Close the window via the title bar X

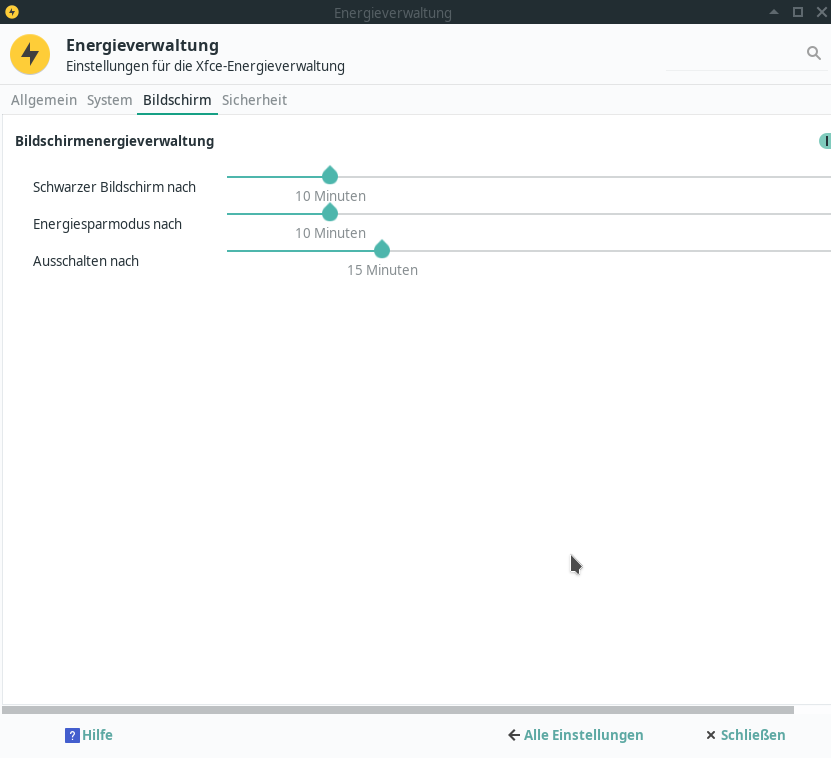tap(821, 12)
